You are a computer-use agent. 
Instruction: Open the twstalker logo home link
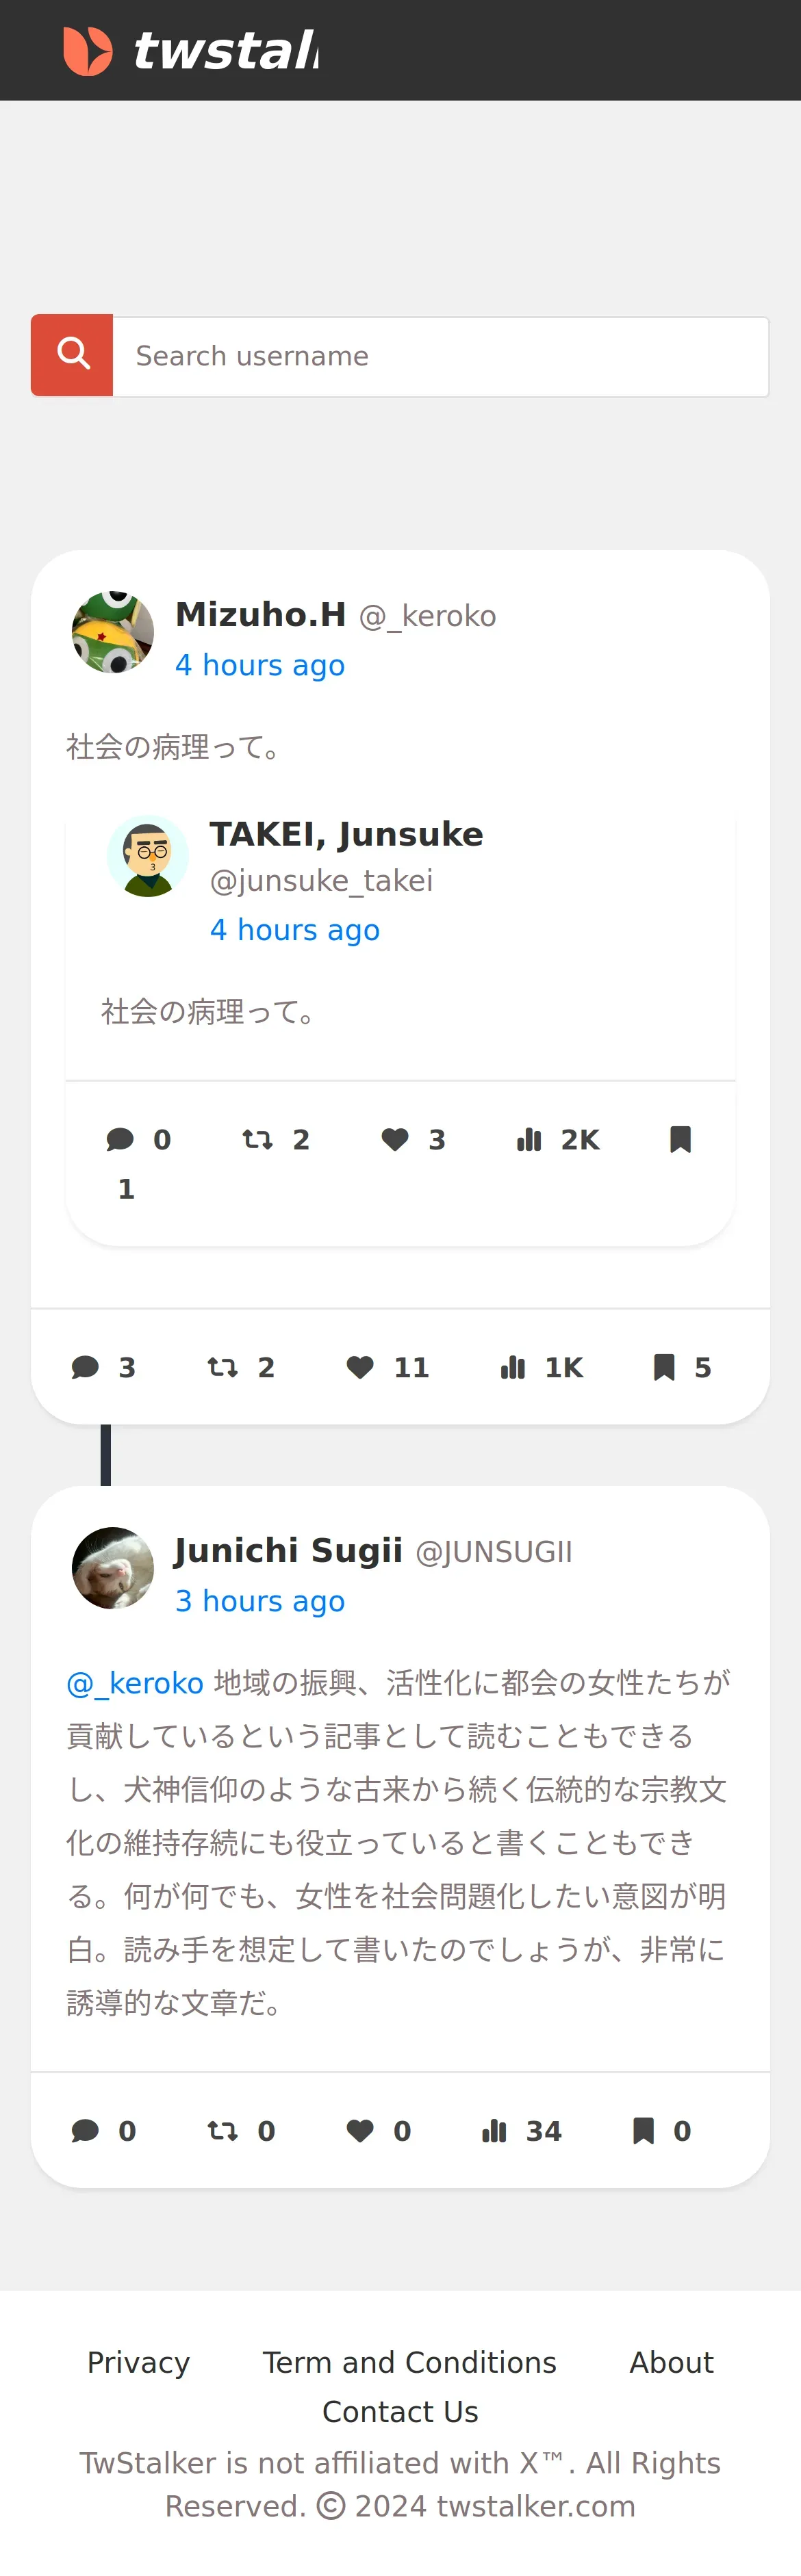pos(190,50)
